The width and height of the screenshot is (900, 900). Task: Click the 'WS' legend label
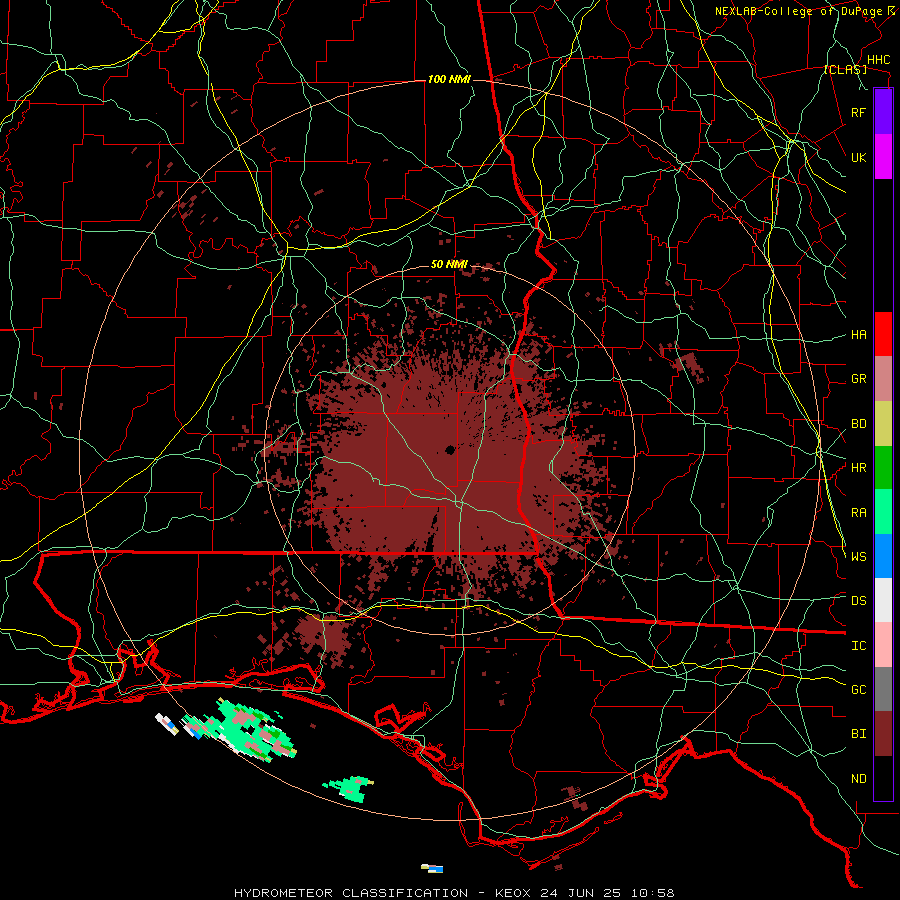pos(858,557)
